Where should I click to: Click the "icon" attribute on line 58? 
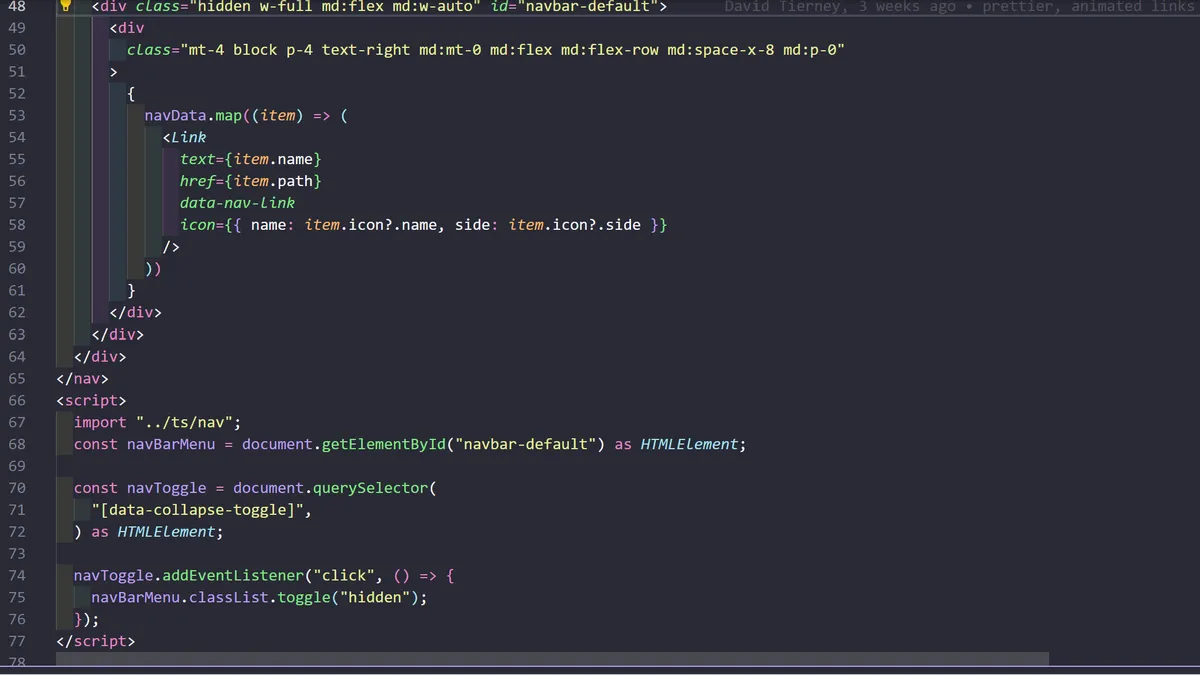coord(198,225)
